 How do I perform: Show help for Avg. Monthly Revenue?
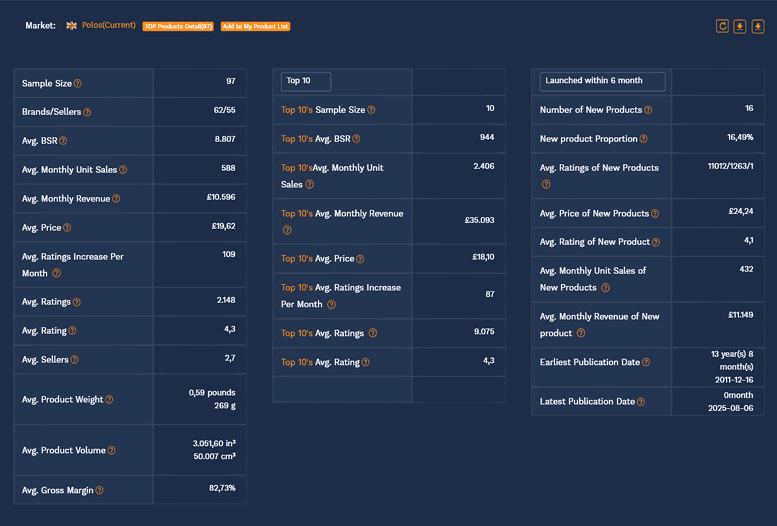click(116, 198)
